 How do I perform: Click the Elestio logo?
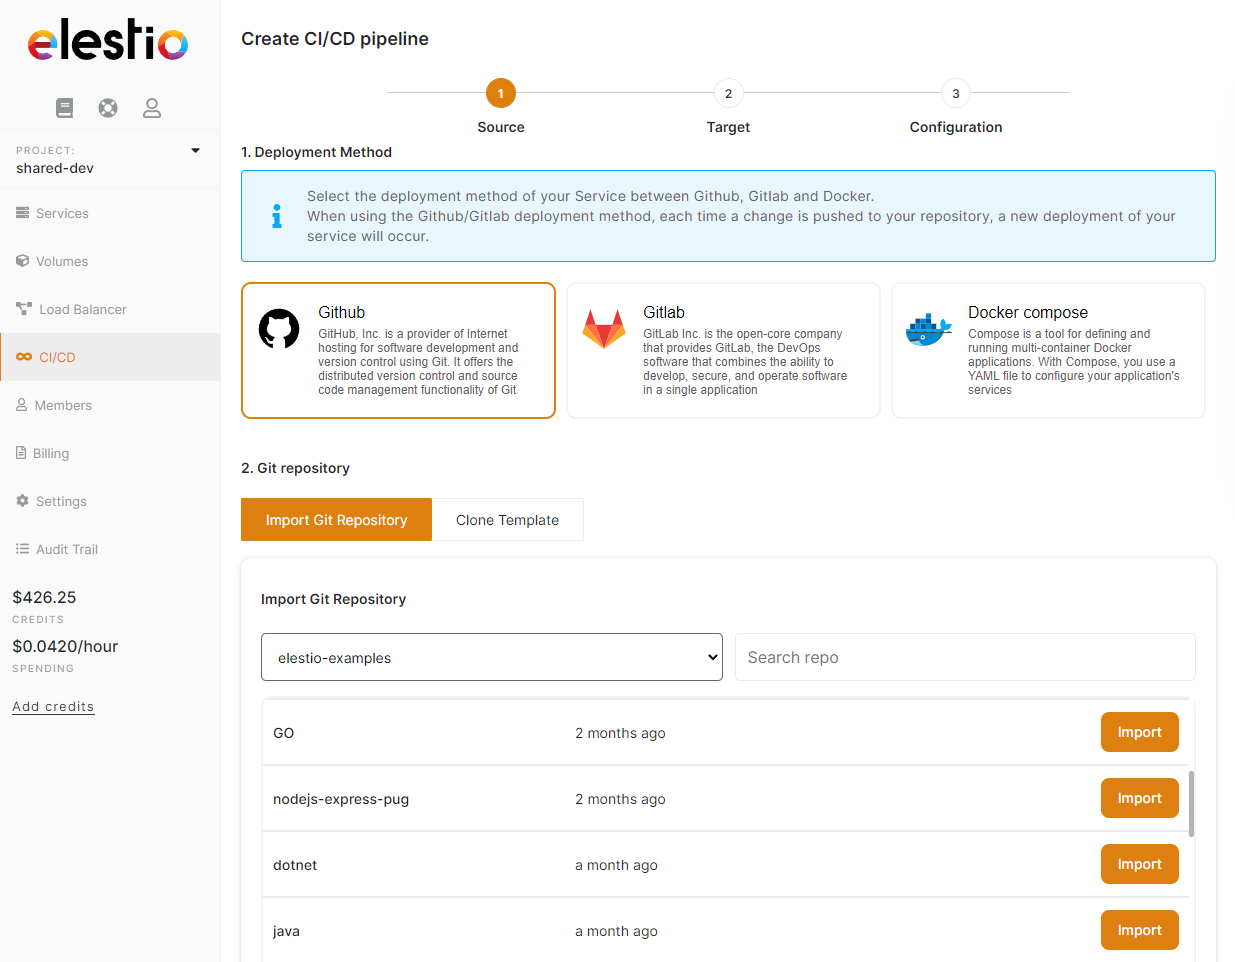click(x=108, y=42)
